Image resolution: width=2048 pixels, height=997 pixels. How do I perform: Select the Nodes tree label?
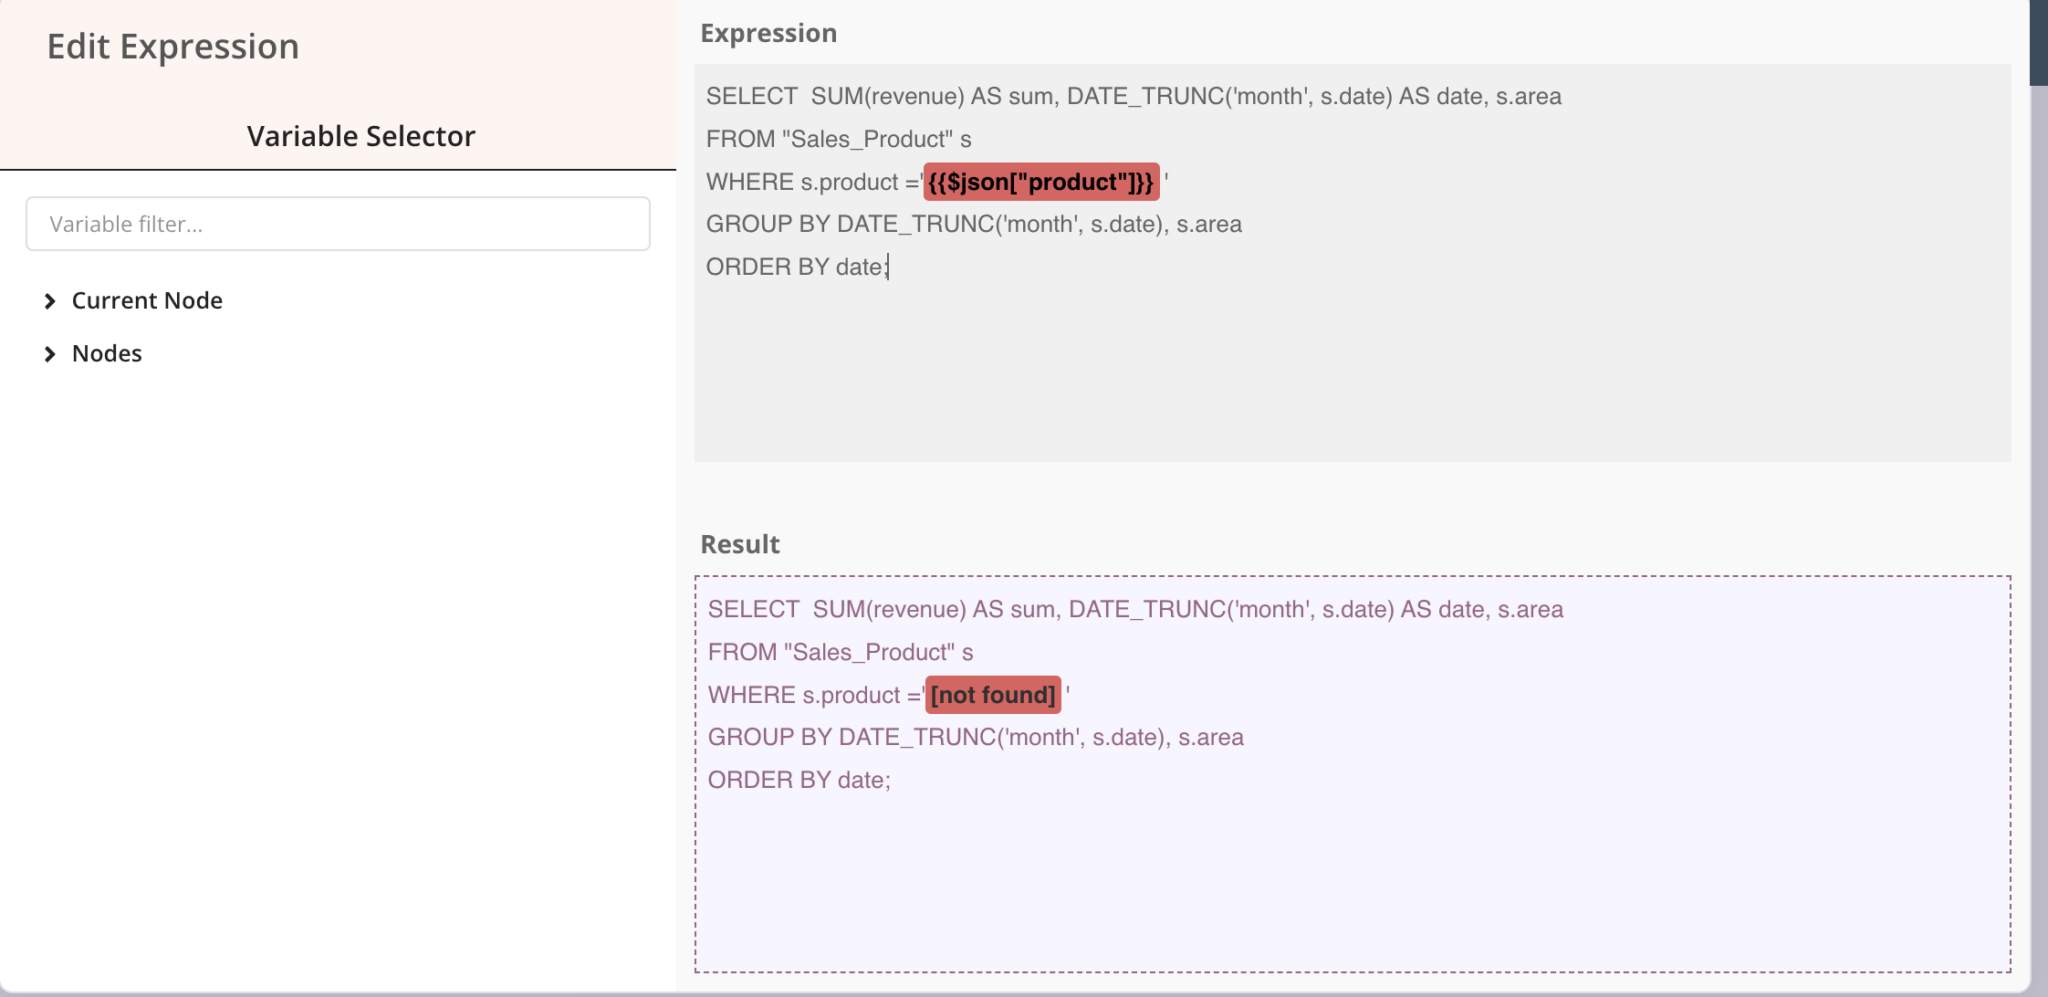pos(107,354)
